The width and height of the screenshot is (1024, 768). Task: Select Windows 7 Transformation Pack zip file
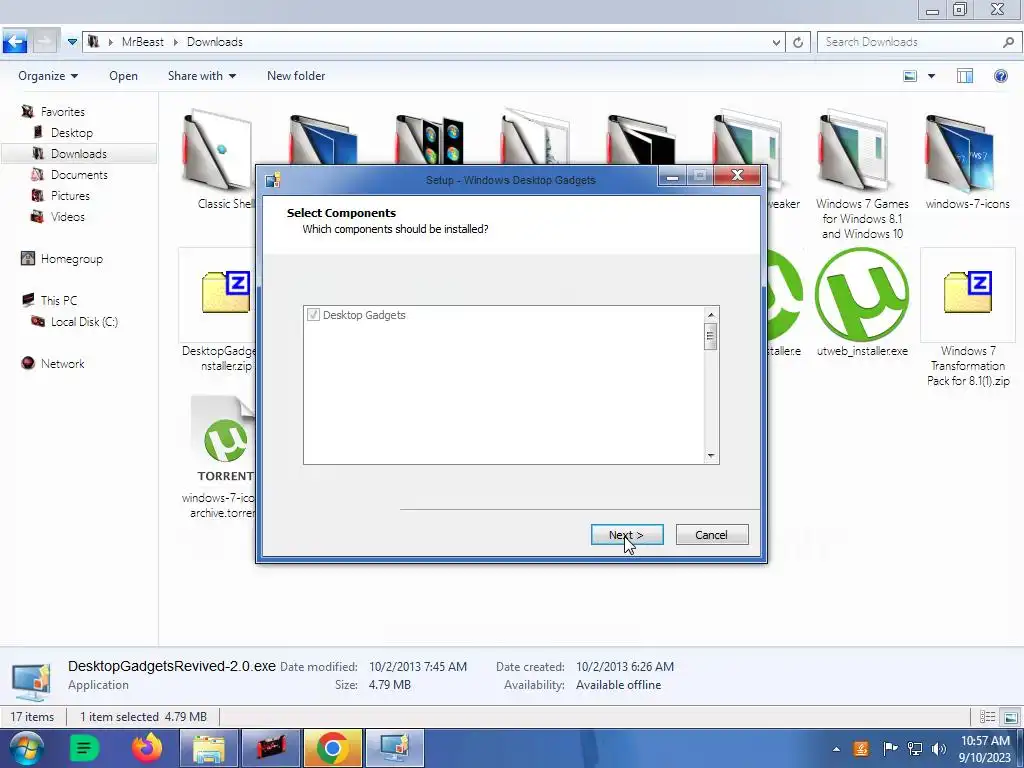click(x=968, y=318)
